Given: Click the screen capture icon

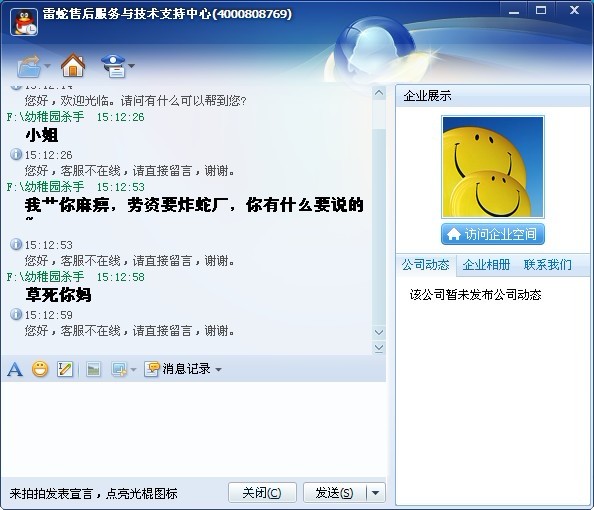Looking at the screenshot, I should tap(119, 369).
